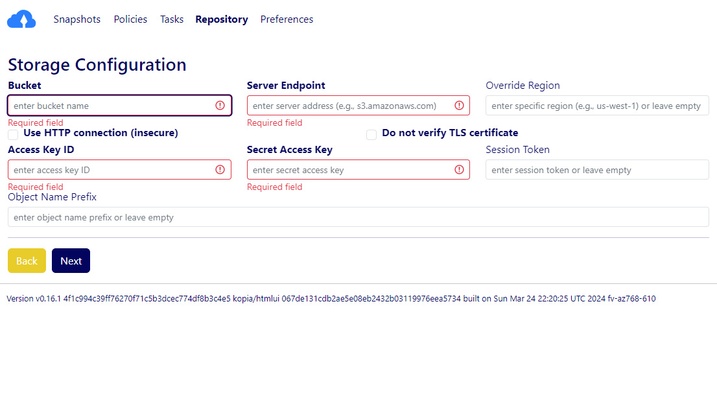Click into the Server Endpoint field

coord(348,105)
